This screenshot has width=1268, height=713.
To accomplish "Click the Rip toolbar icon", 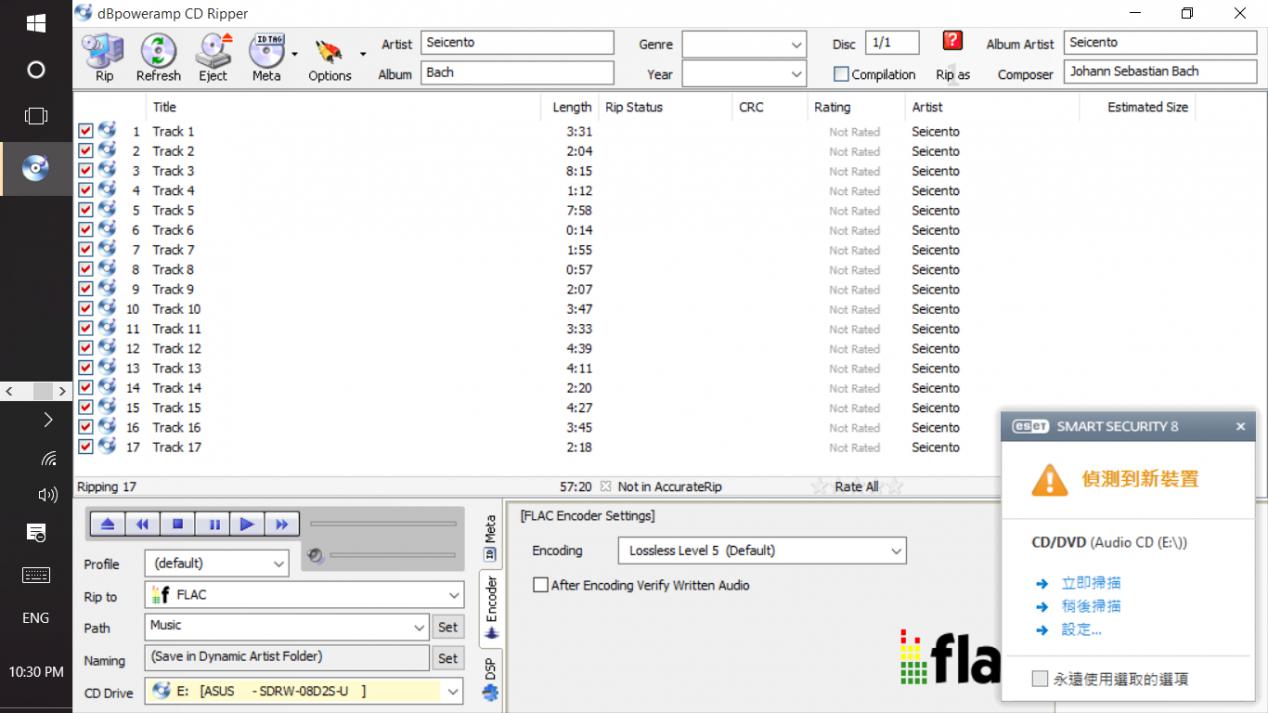I will click(103, 56).
